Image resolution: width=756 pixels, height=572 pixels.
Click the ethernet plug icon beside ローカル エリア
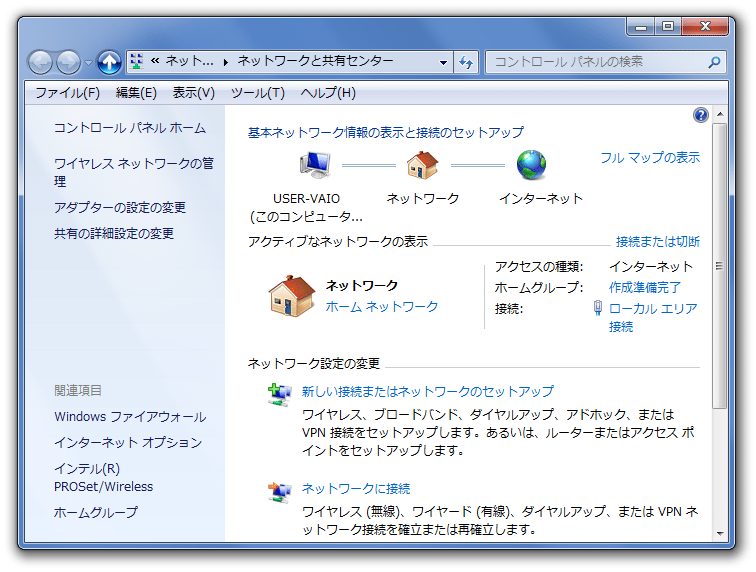597,308
